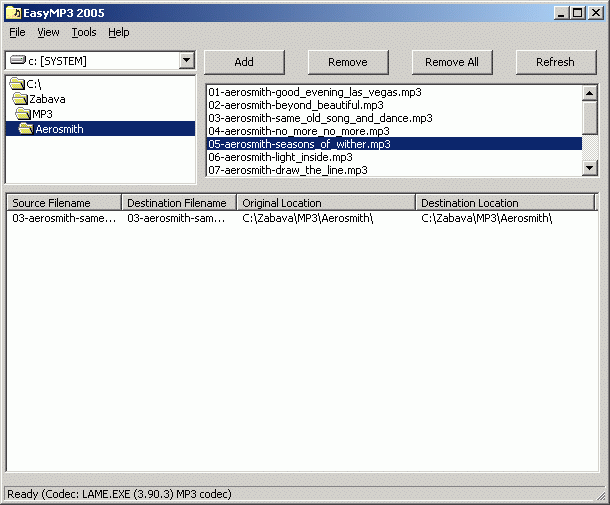Screen dimensions: 610x505
Task: Maximize the EasyMP3 2005 window
Action: pos(578,13)
